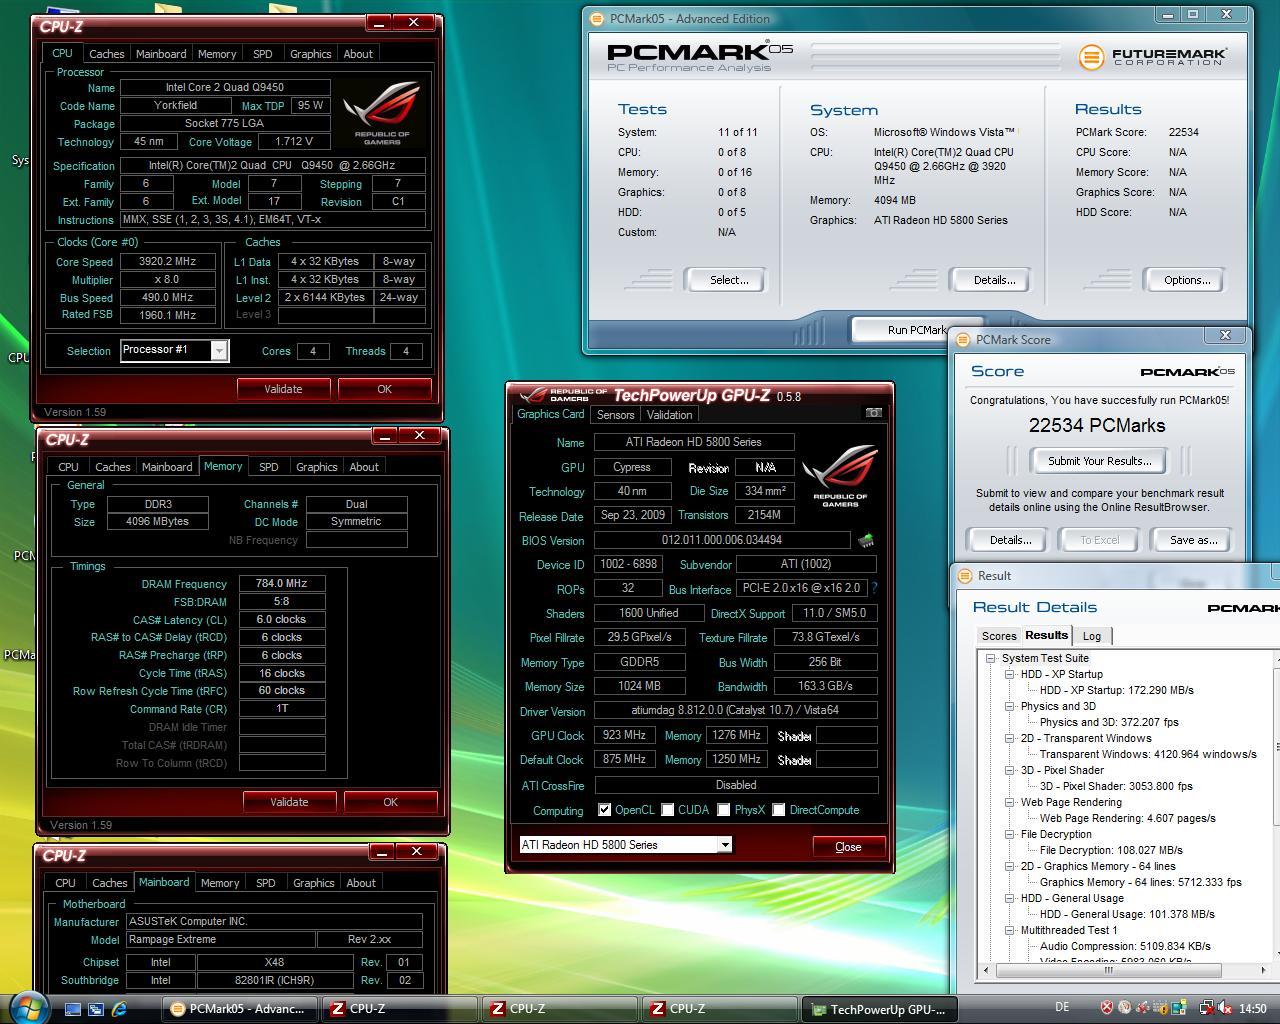Click the BIOS save chip icon in GPU-Z
Screen dimensions: 1280x1024
pos(865,540)
